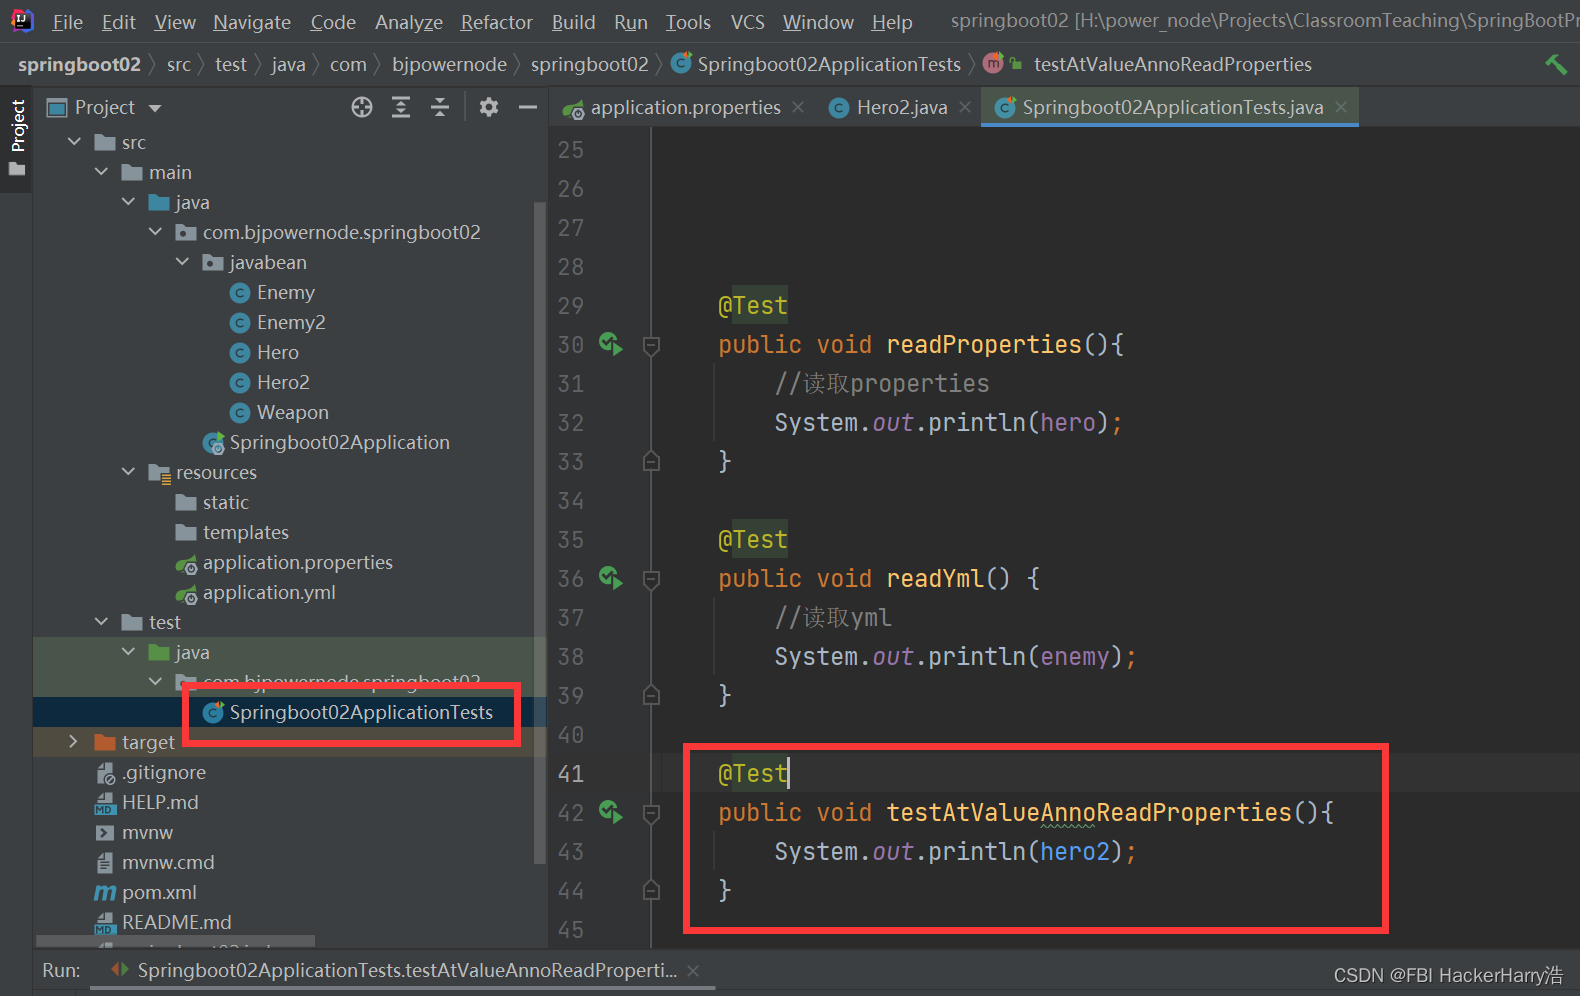
Task: Collapse the resources folder
Action: tap(128, 472)
